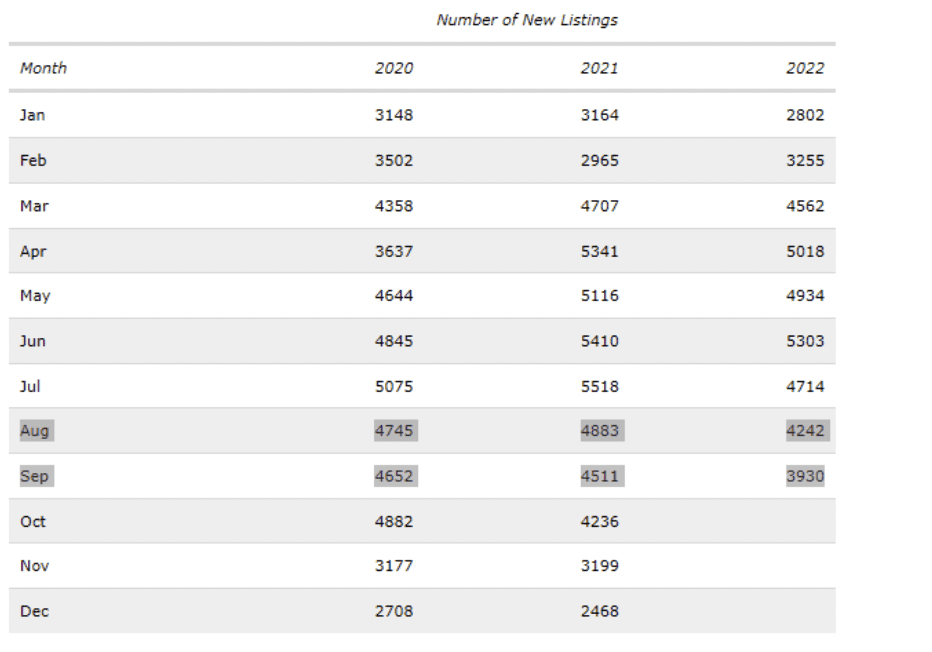Image resolution: width=932 pixels, height=652 pixels.
Task: Click the 2021 column header
Action: [599, 68]
